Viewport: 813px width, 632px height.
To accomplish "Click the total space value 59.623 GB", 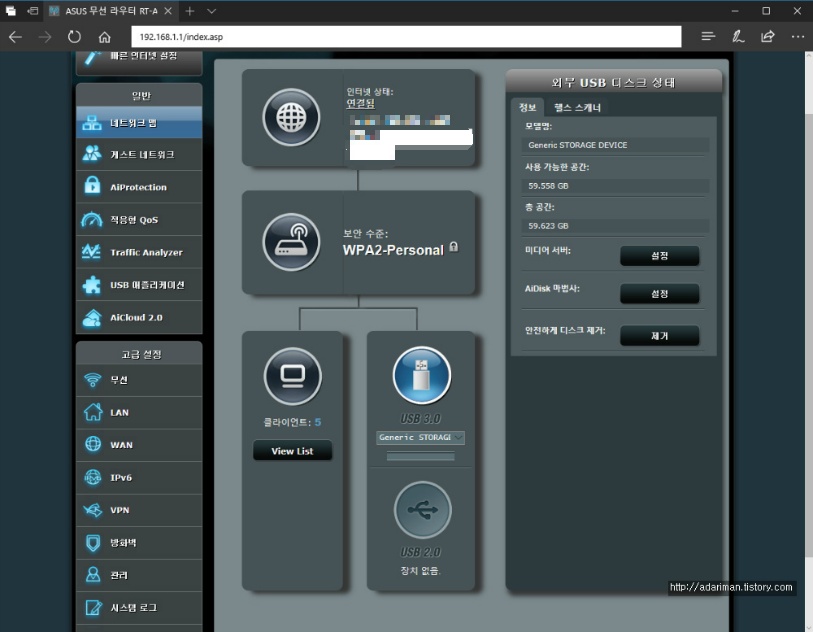I will 548,226.
